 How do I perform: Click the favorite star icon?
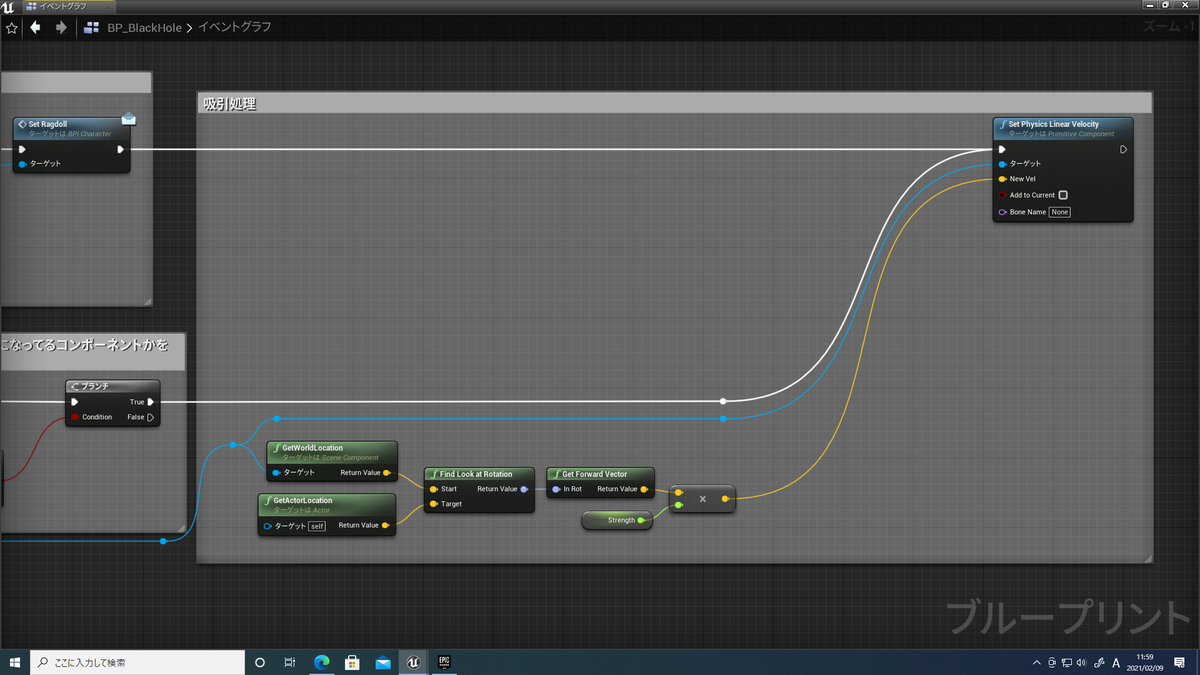12,28
